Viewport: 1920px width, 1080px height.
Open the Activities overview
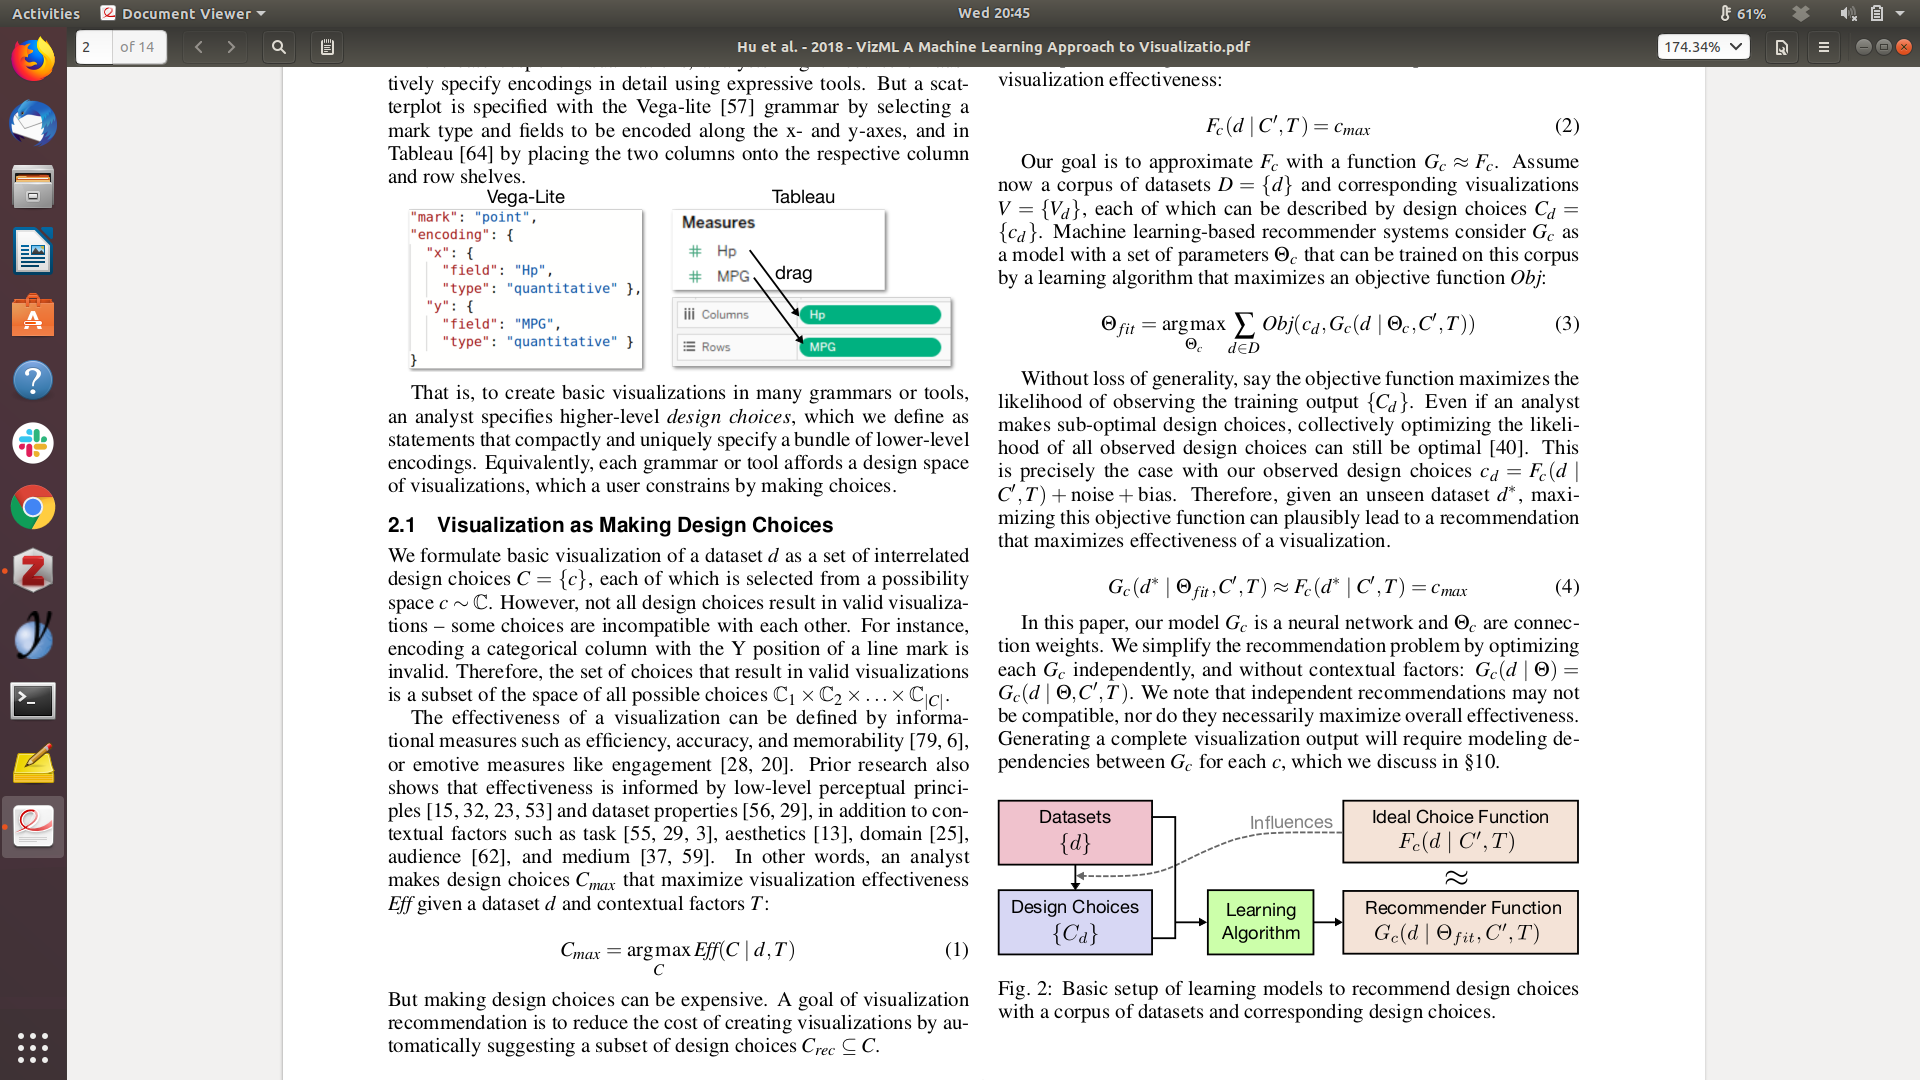[45, 13]
